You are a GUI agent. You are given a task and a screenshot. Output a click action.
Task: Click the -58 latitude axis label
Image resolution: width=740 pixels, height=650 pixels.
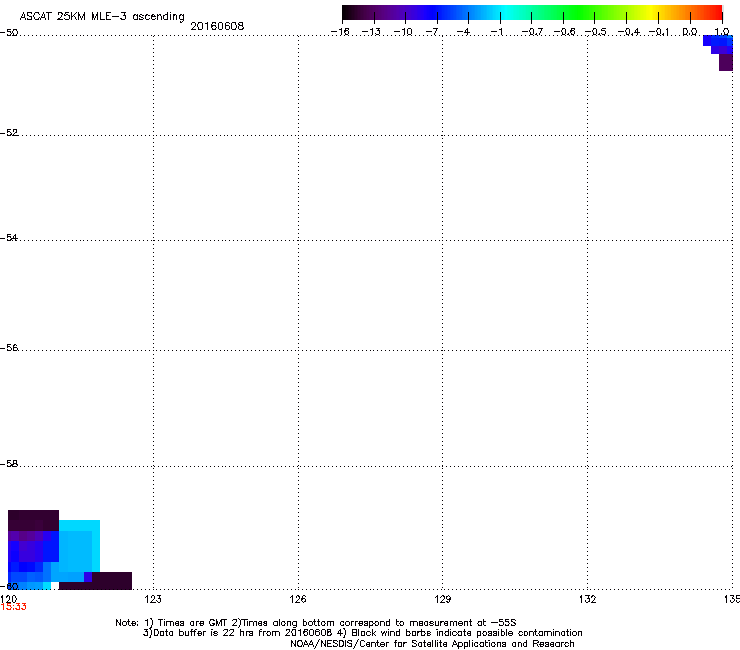coord(9,464)
